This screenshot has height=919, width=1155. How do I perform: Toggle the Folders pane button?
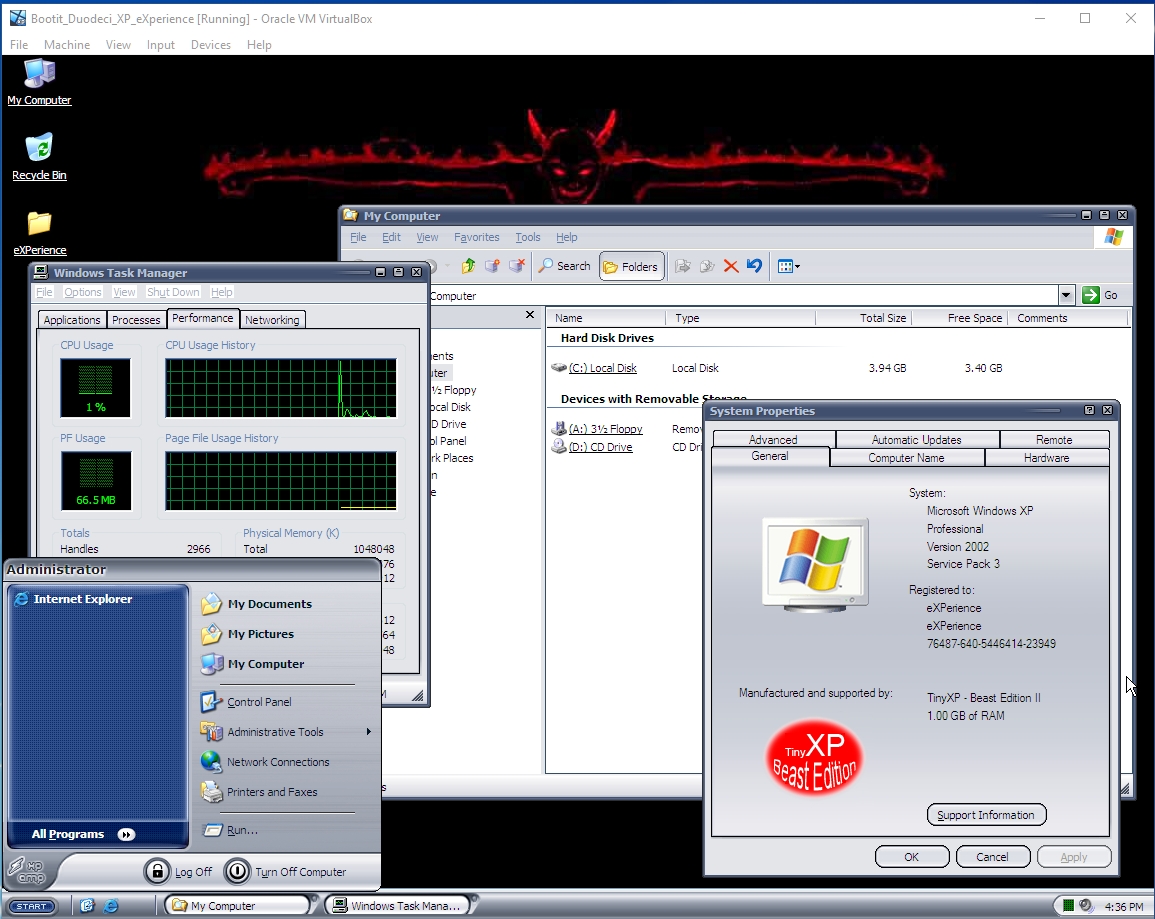(x=631, y=267)
